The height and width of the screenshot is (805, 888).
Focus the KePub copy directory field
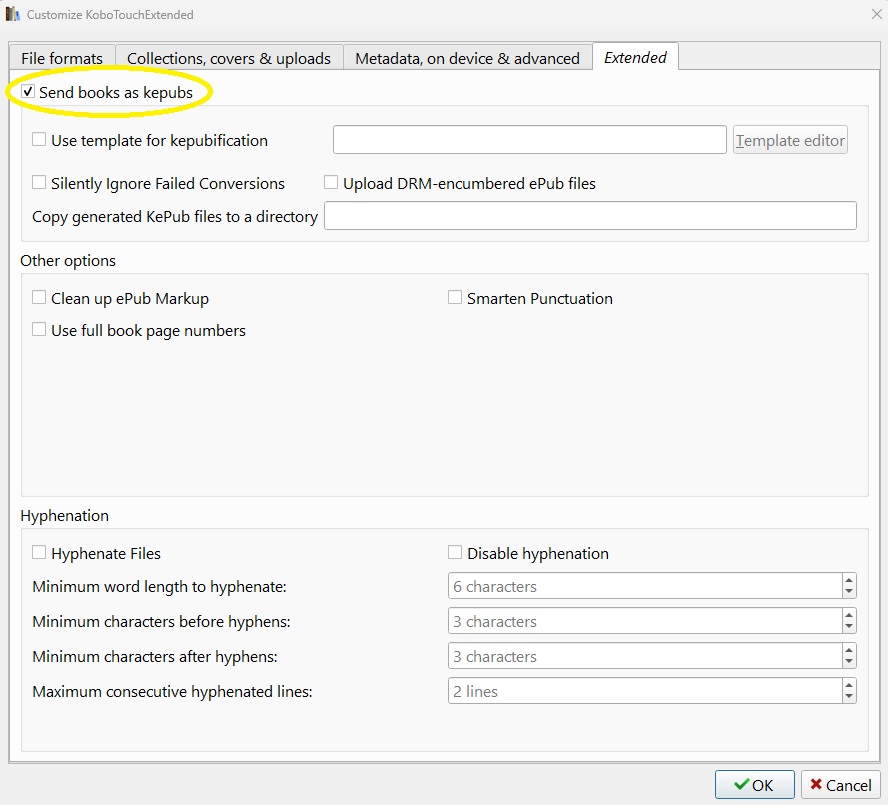coord(590,216)
